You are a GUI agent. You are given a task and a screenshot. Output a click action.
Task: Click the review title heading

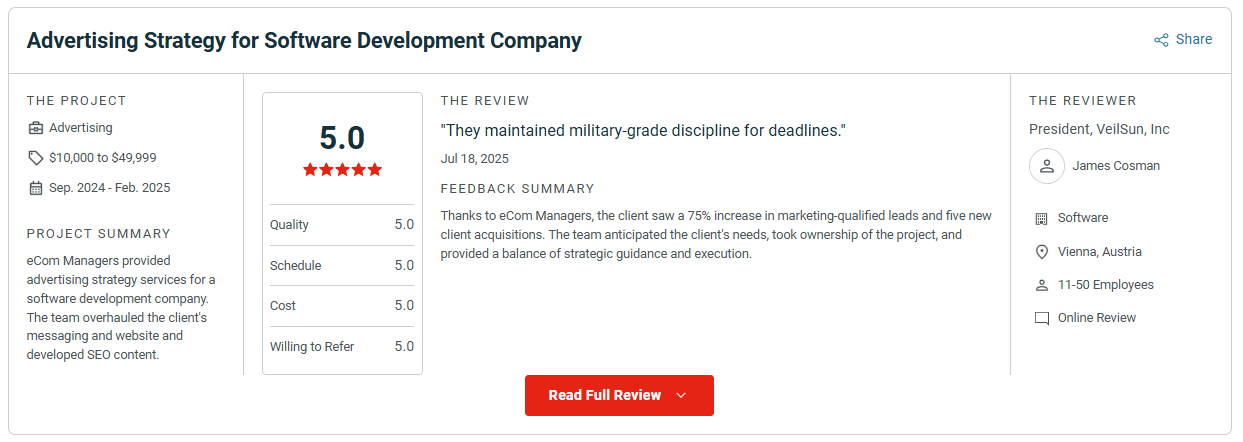tap(304, 41)
